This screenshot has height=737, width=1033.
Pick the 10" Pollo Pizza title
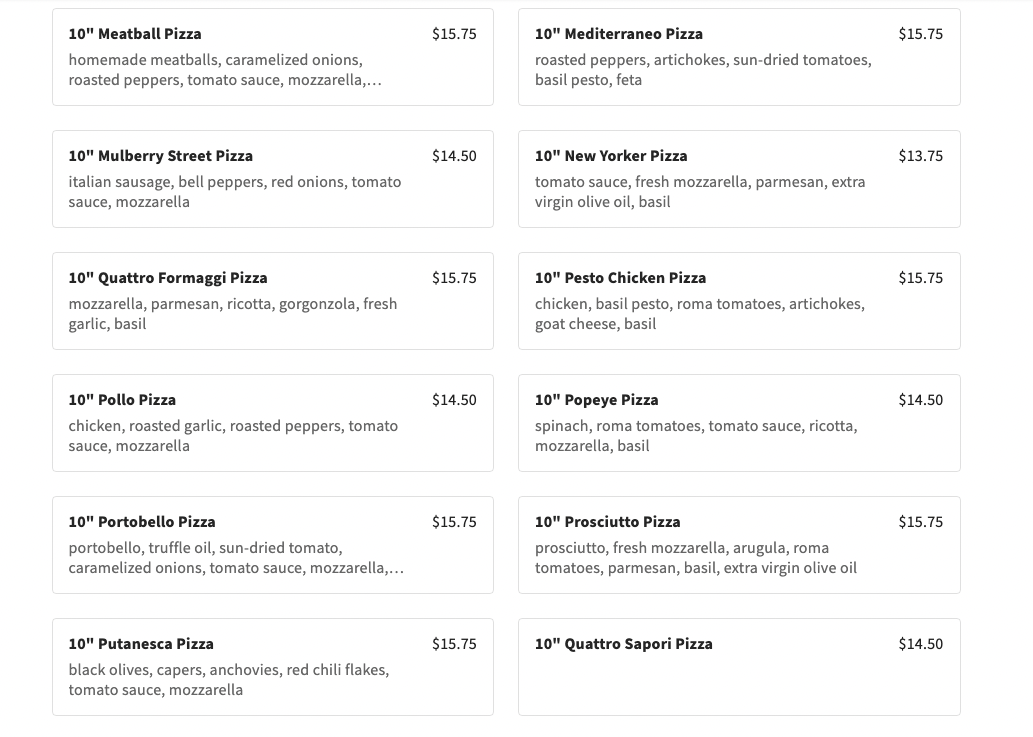point(122,400)
